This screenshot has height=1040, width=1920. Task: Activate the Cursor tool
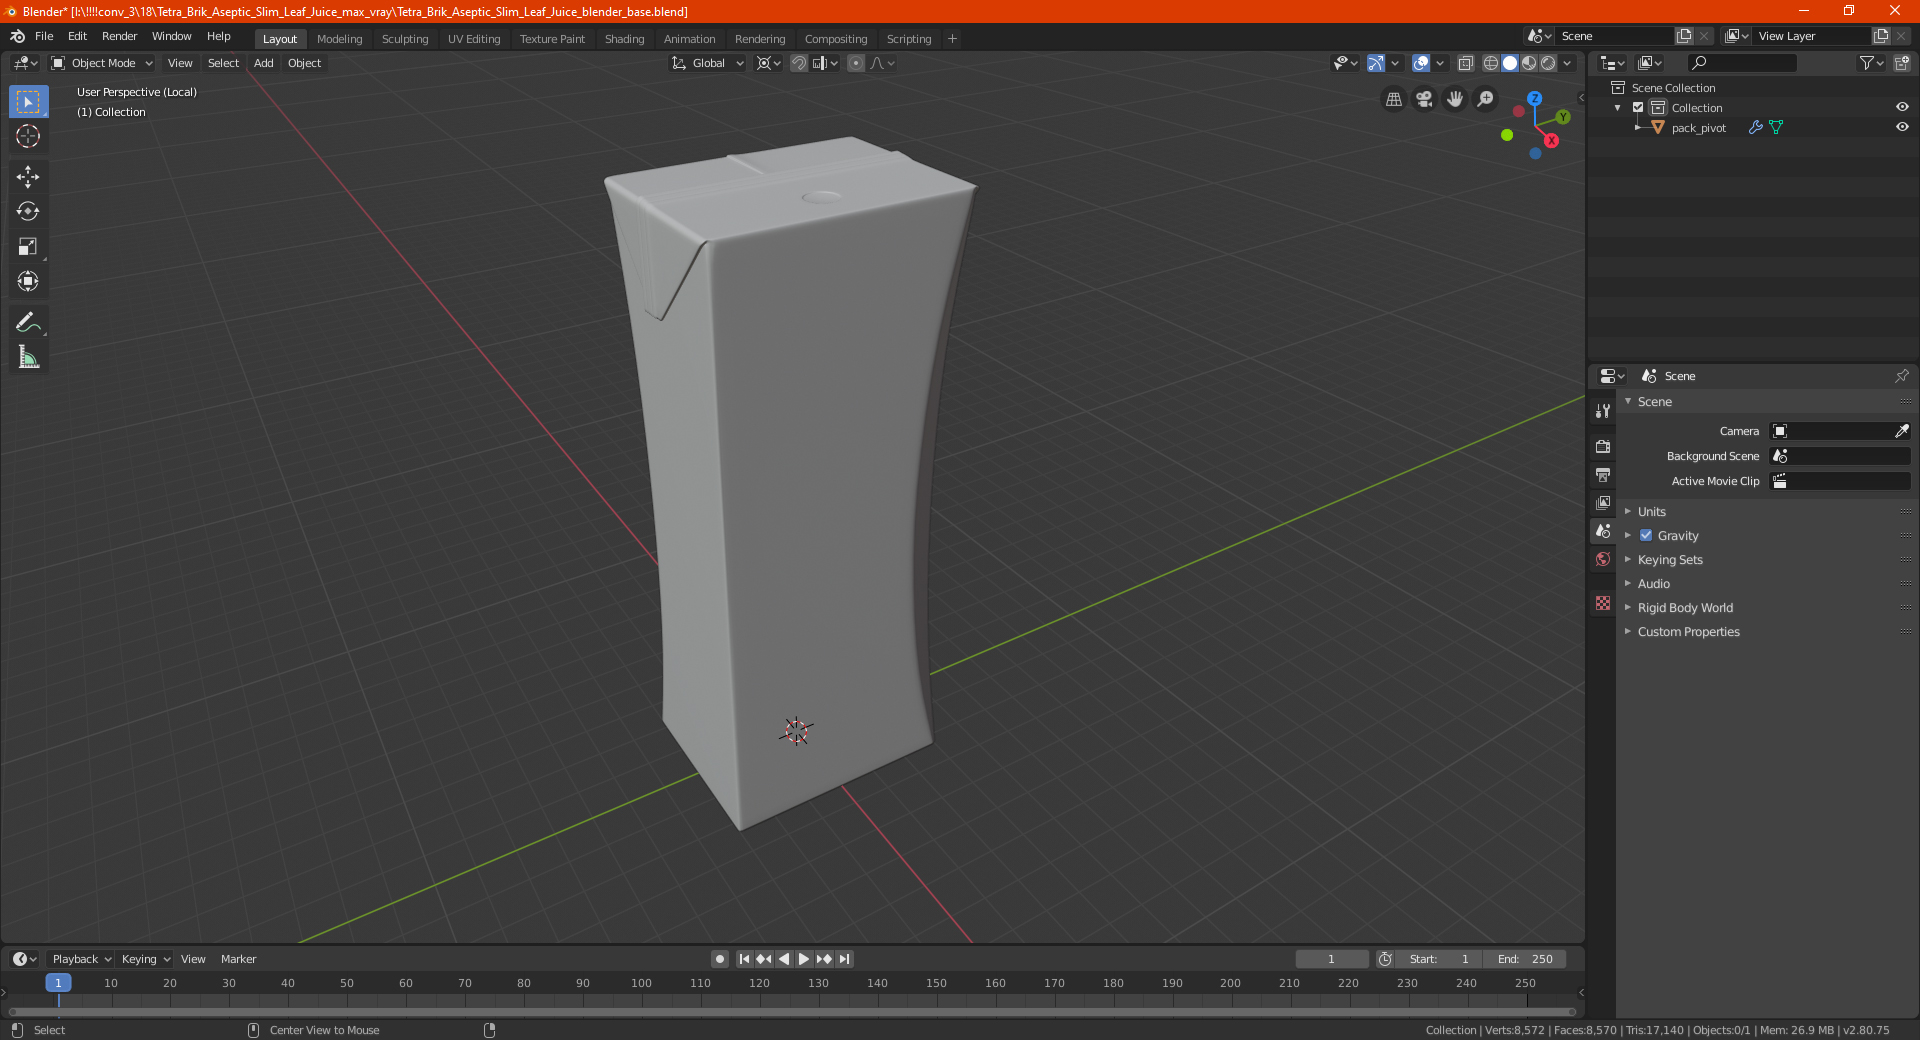(x=28, y=136)
